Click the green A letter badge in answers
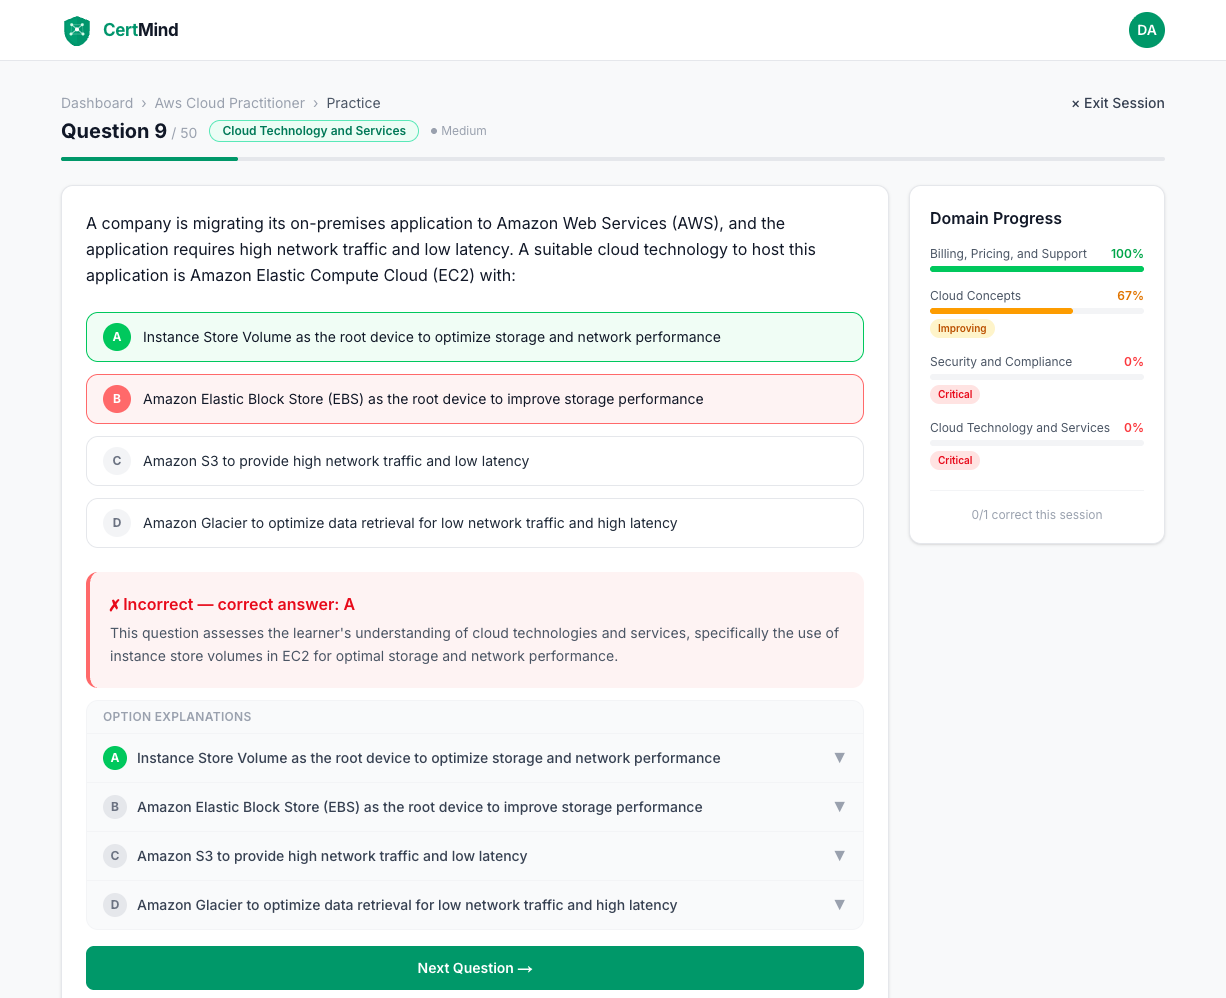 coord(117,337)
